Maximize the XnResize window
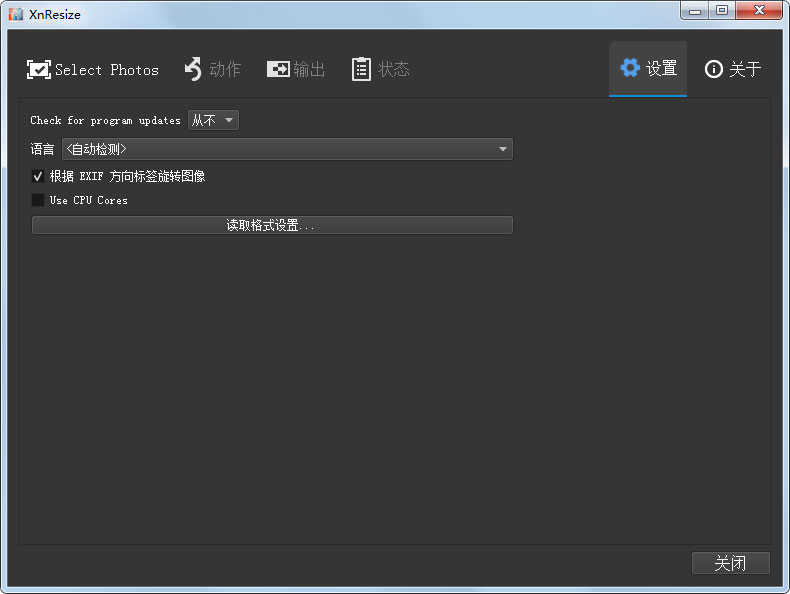Screen dimensions: 790x594 click(722, 11)
